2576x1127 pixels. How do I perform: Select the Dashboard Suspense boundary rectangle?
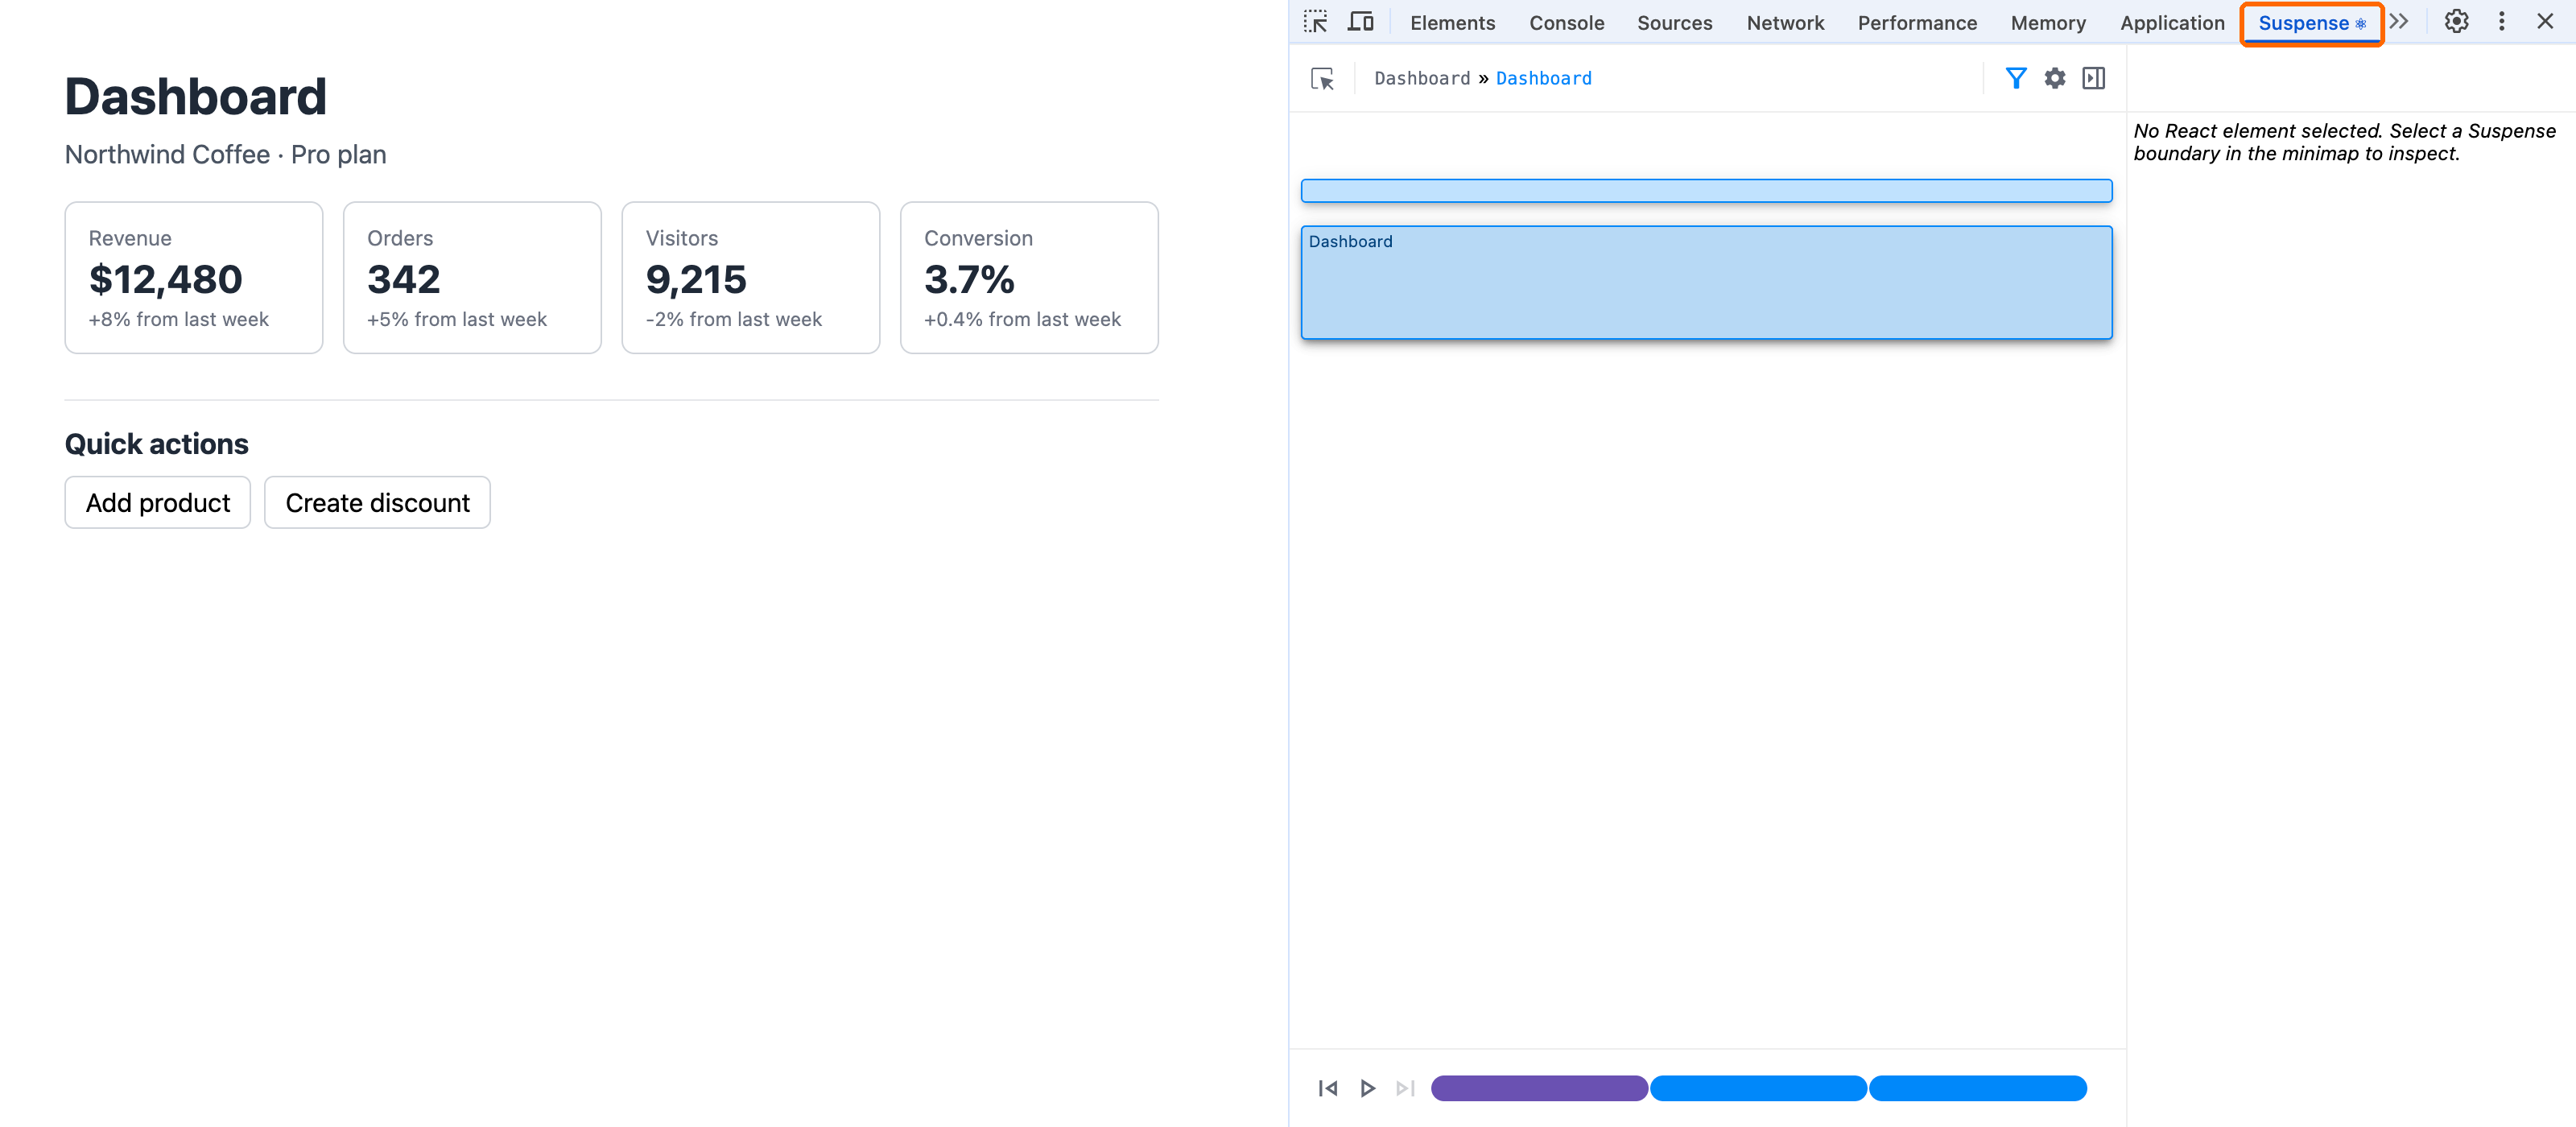pos(1706,283)
